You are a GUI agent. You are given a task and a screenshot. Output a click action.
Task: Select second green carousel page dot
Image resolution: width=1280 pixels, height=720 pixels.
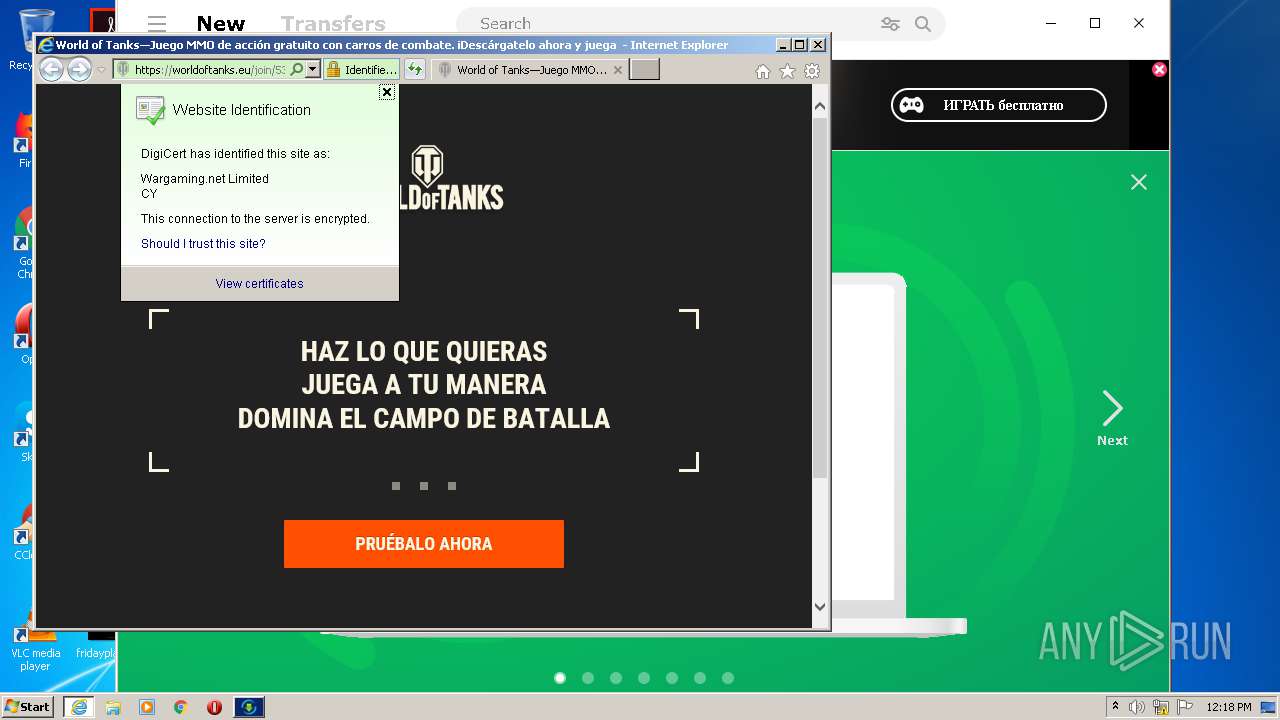pyautogui.click(x=588, y=678)
